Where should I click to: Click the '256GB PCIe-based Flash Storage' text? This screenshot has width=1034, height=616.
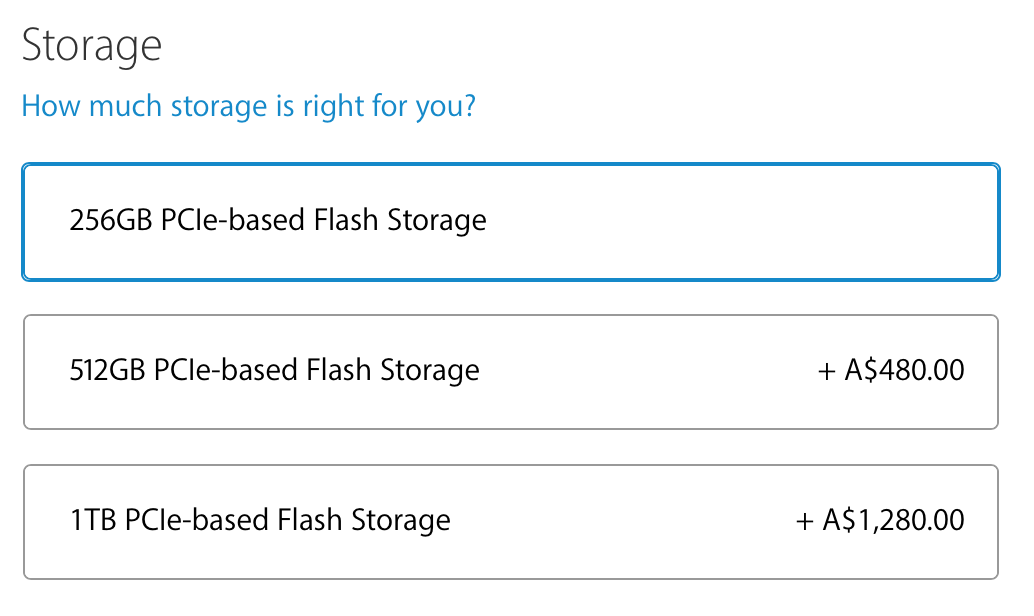coord(278,220)
